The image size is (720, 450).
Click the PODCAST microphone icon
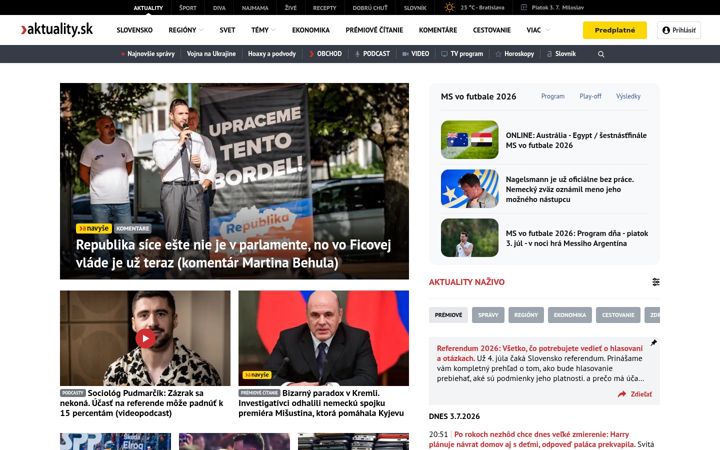tap(357, 54)
